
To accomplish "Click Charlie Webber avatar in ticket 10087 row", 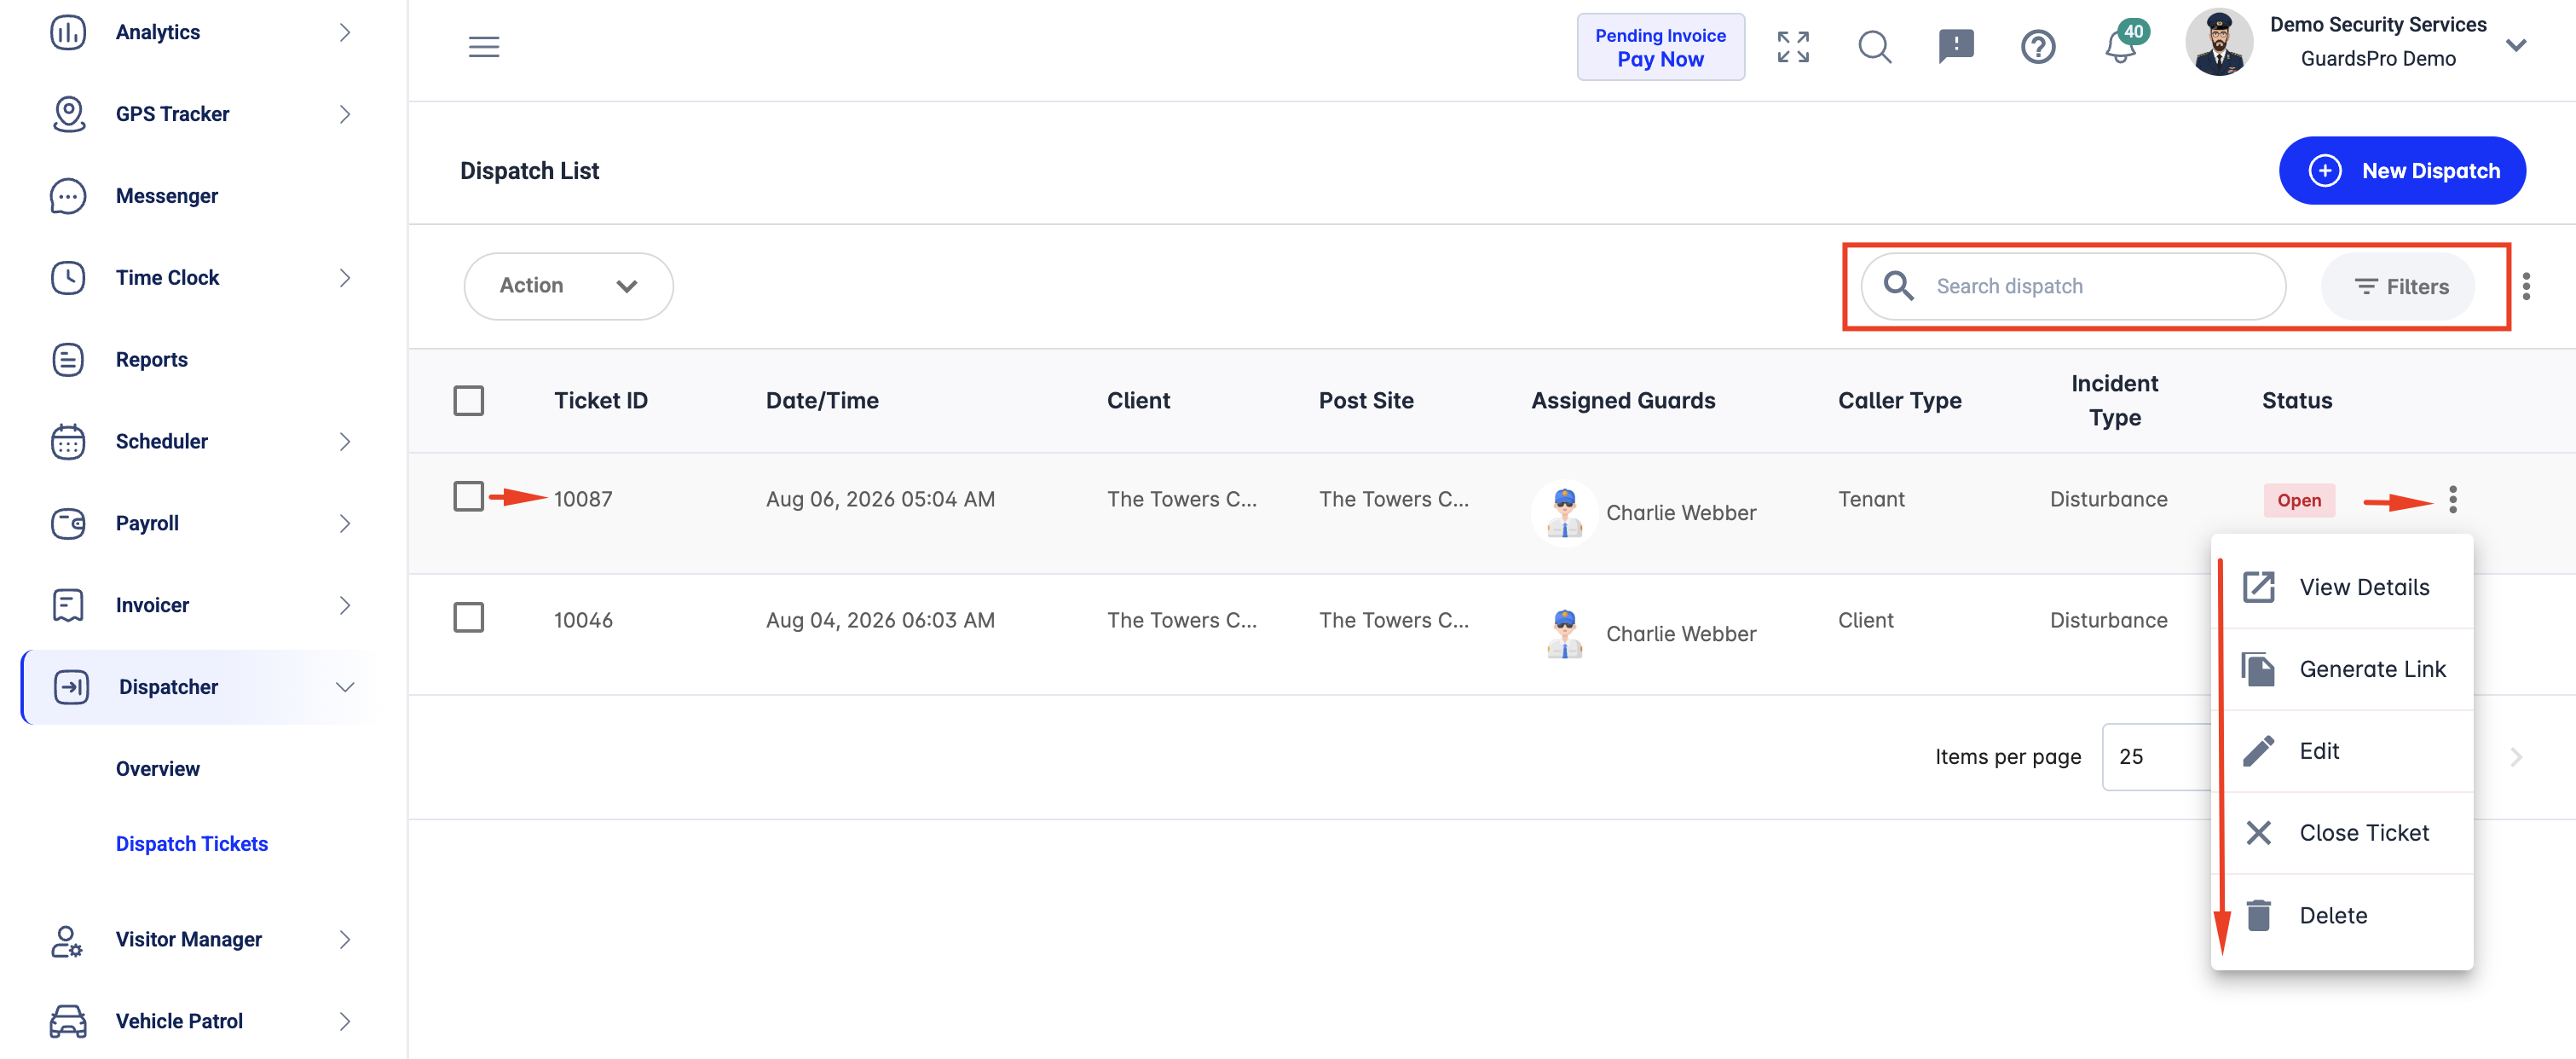I will pos(1564,513).
